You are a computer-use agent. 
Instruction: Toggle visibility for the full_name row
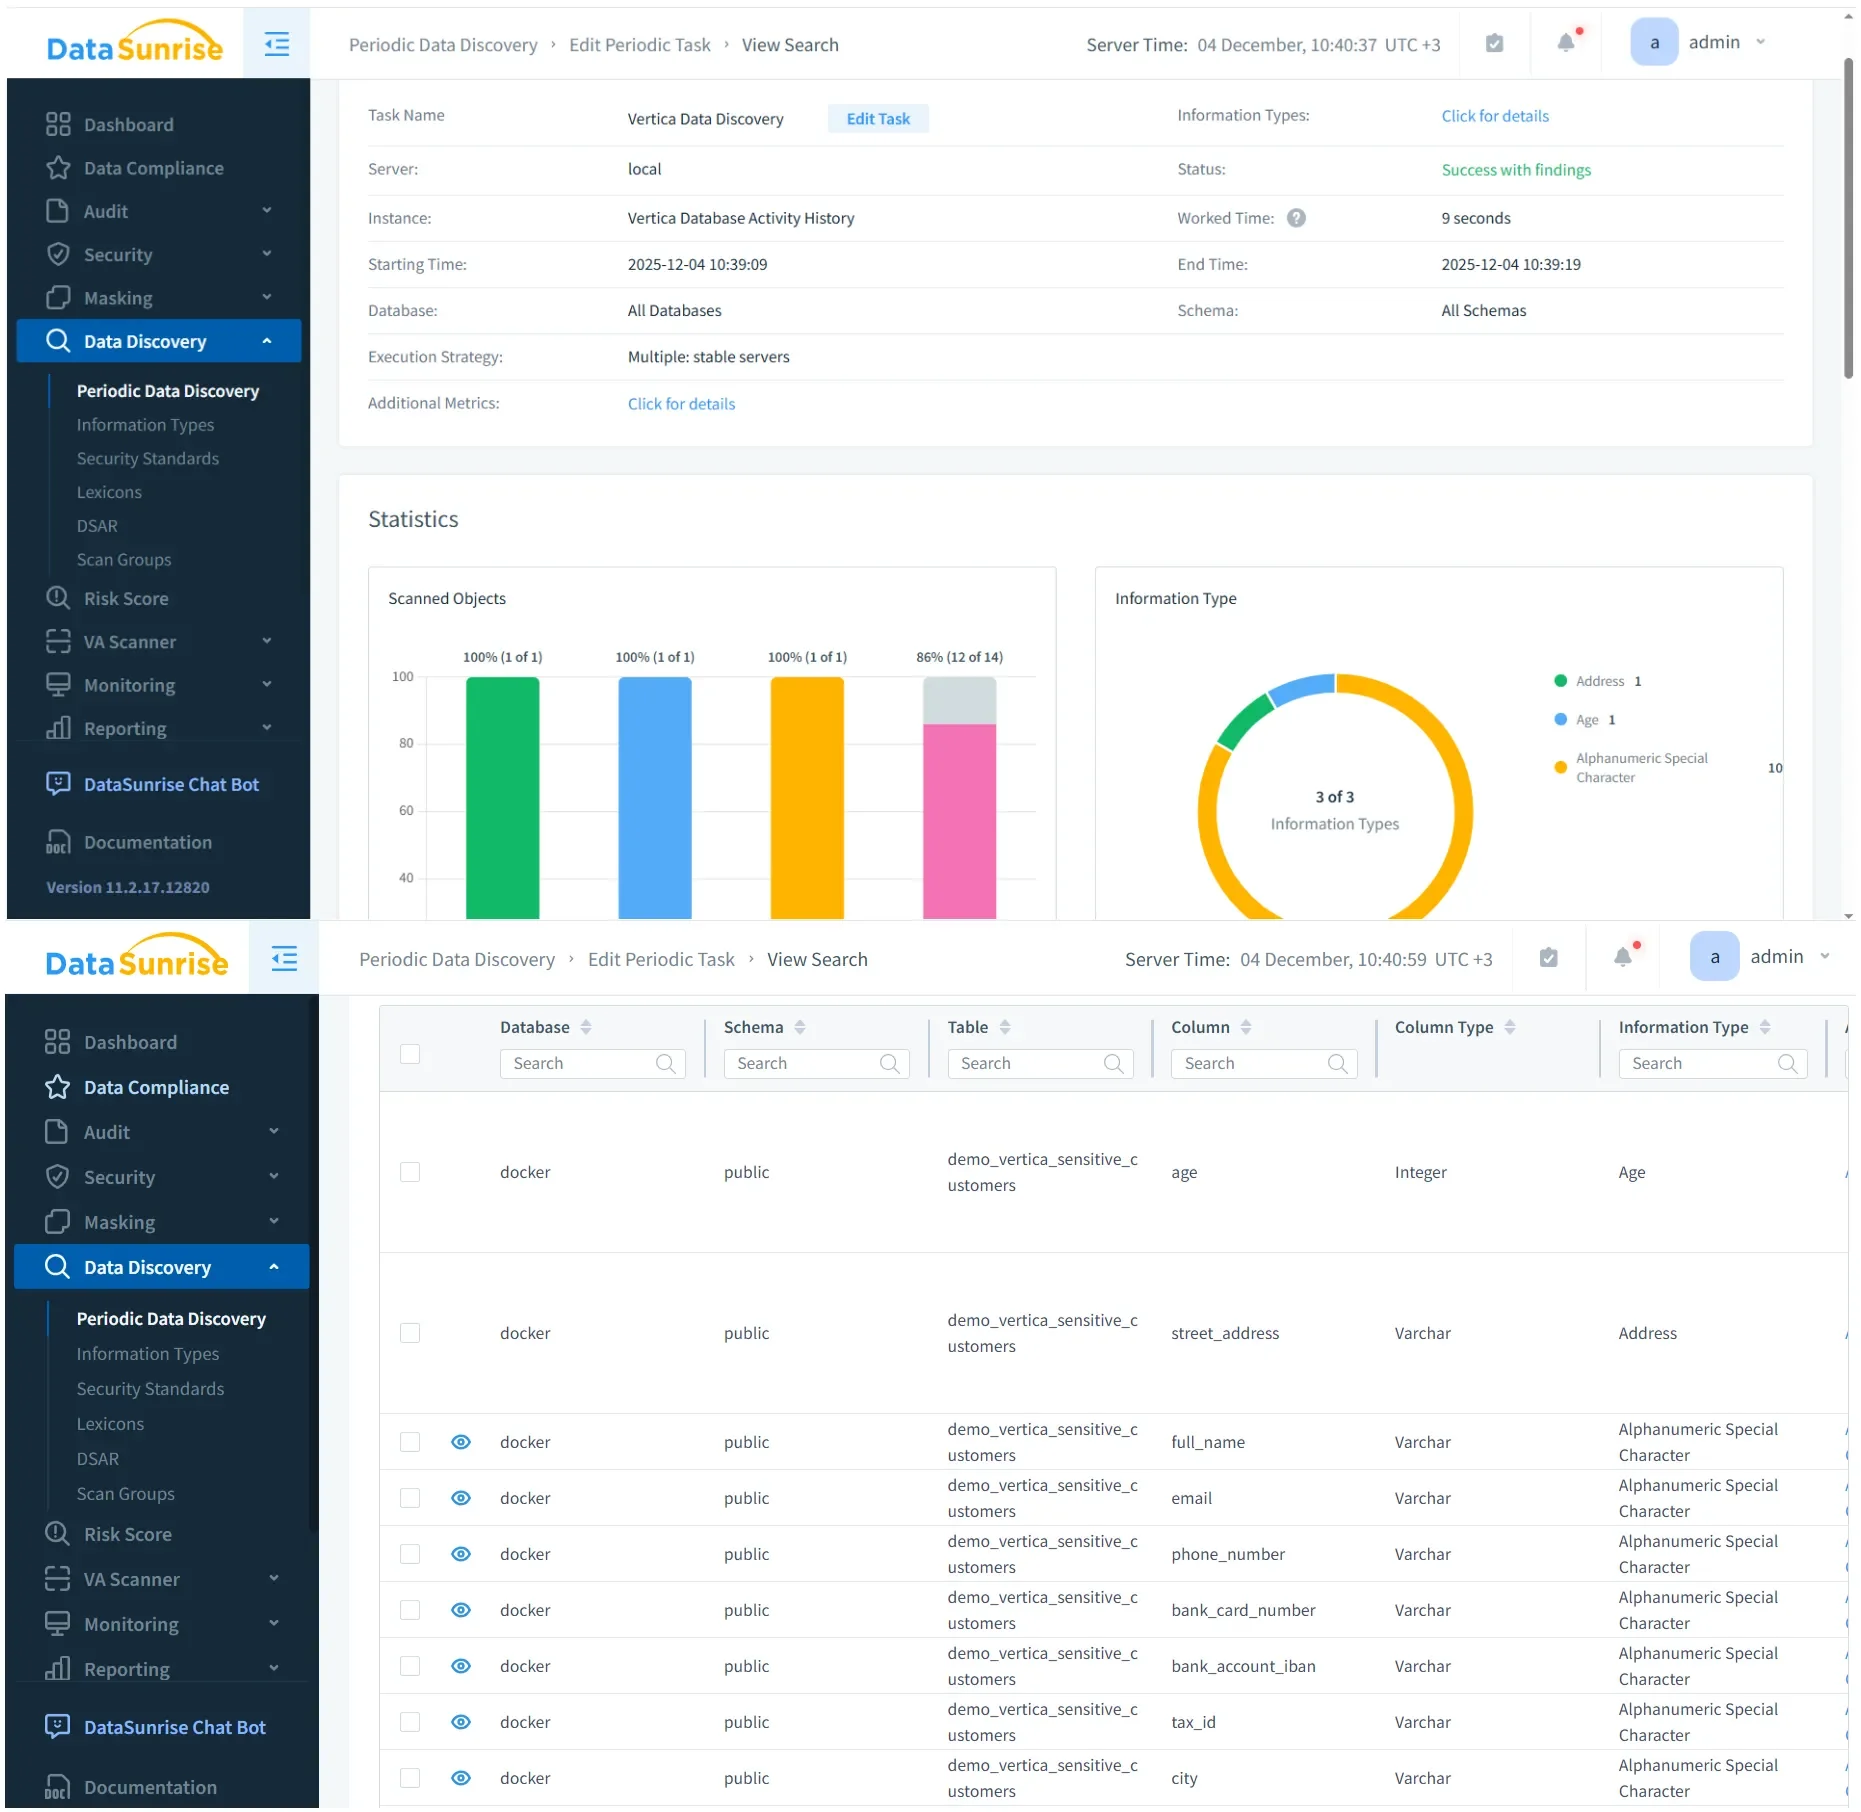pyautogui.click(x=460, y=1442)
